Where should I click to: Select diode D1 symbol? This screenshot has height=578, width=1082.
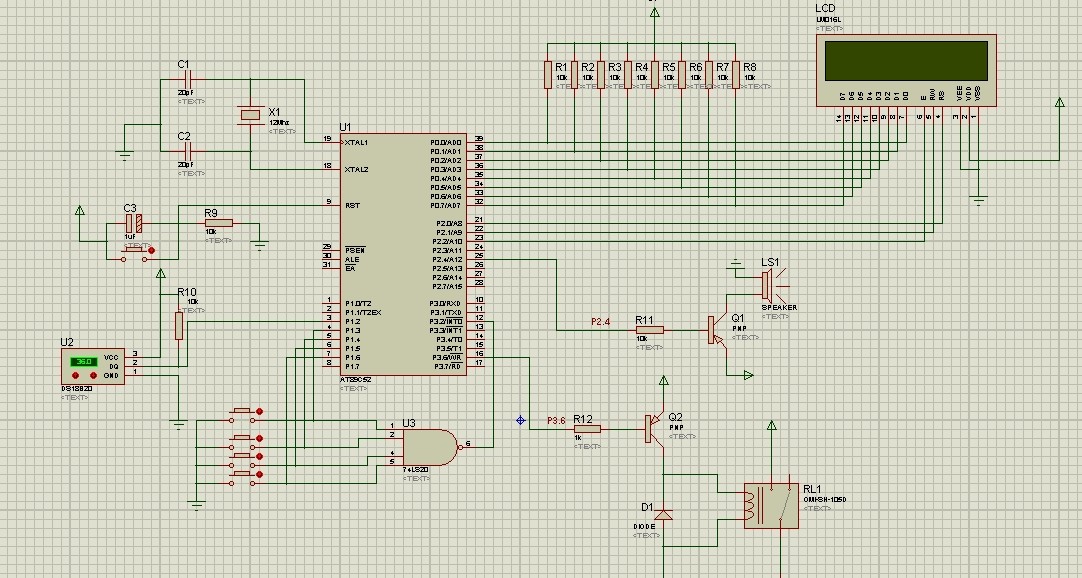click(663, 515)
